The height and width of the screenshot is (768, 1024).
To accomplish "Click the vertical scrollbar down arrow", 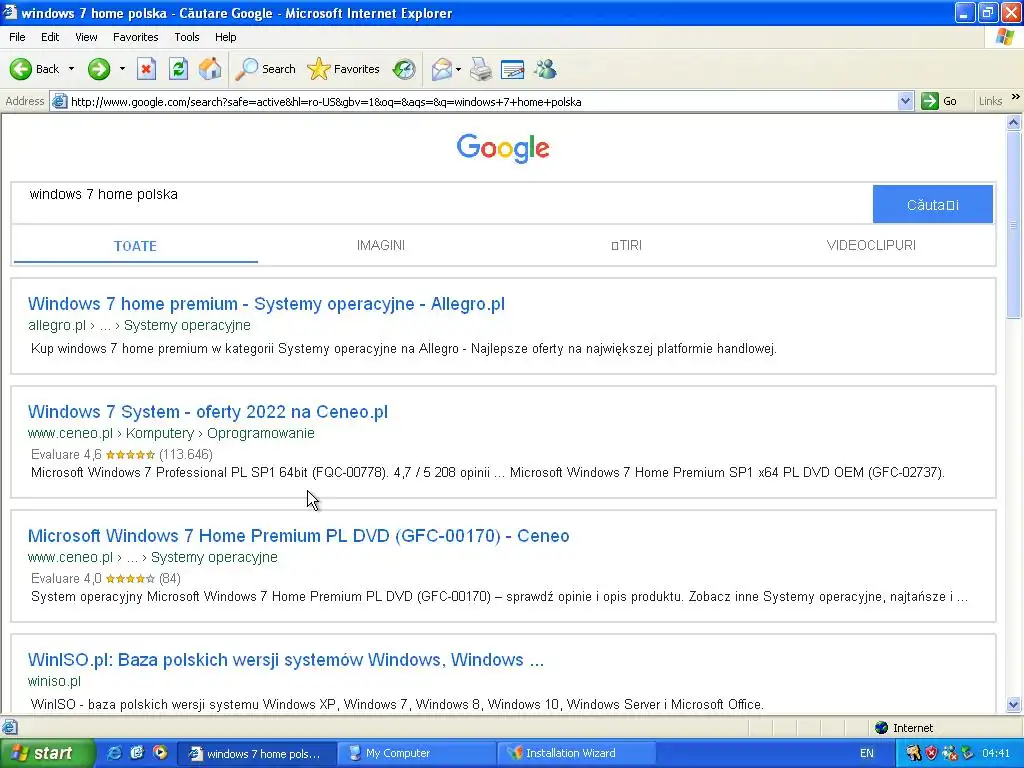I will (x=1014, y=704).
